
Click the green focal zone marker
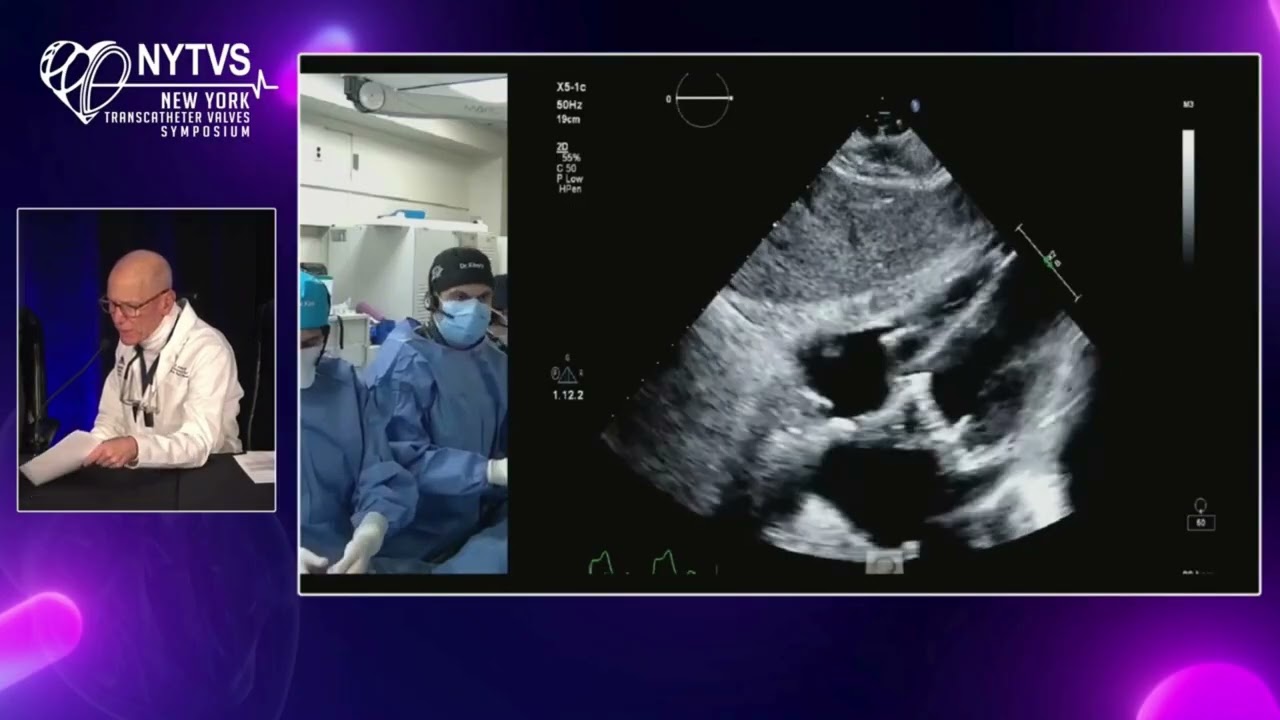[1049, 261]
